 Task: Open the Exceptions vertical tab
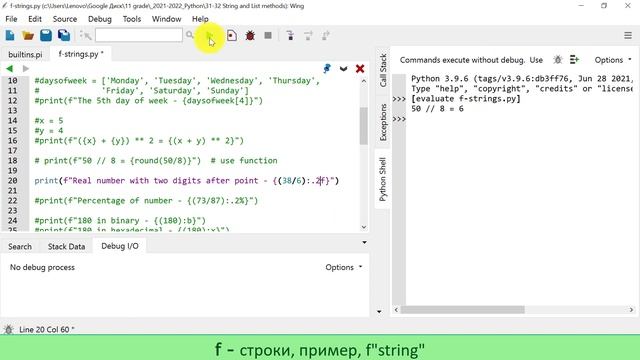click(383, 122)
